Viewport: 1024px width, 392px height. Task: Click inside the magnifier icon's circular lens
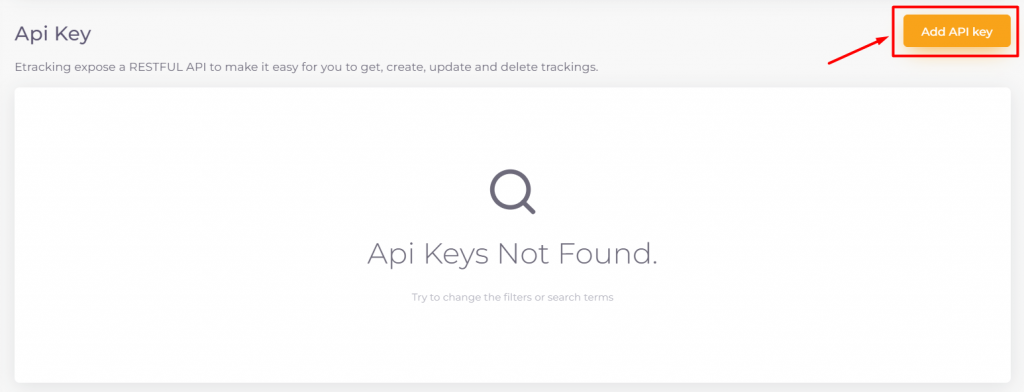[x=509, y=188]
